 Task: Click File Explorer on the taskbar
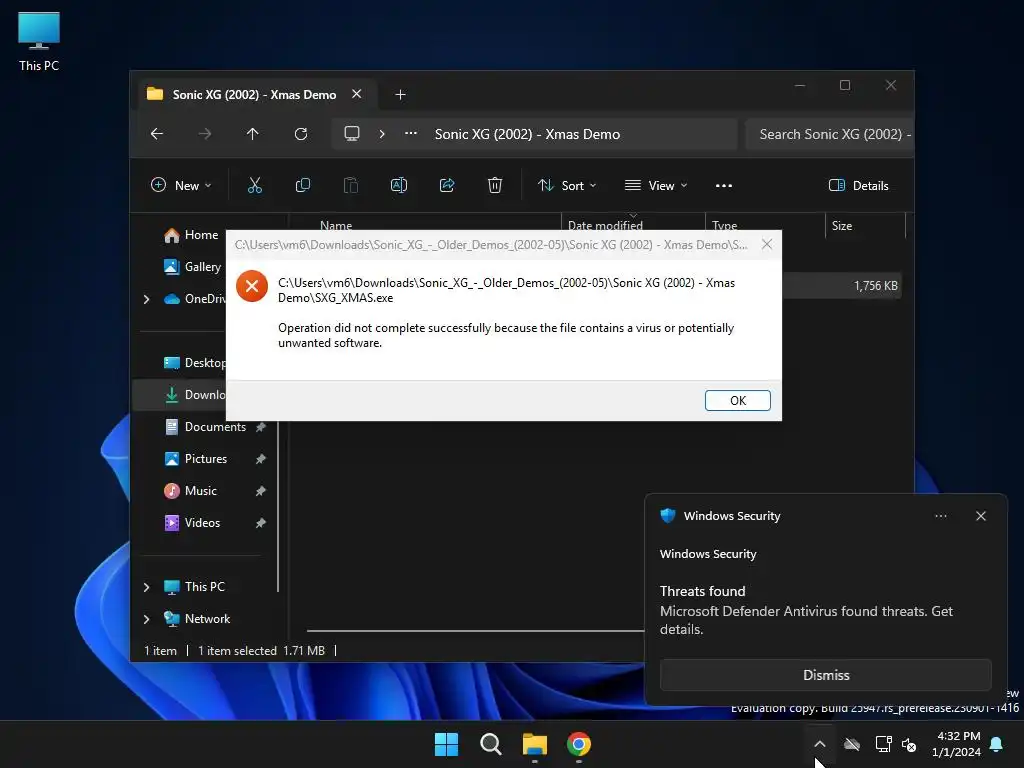[535, 744]
